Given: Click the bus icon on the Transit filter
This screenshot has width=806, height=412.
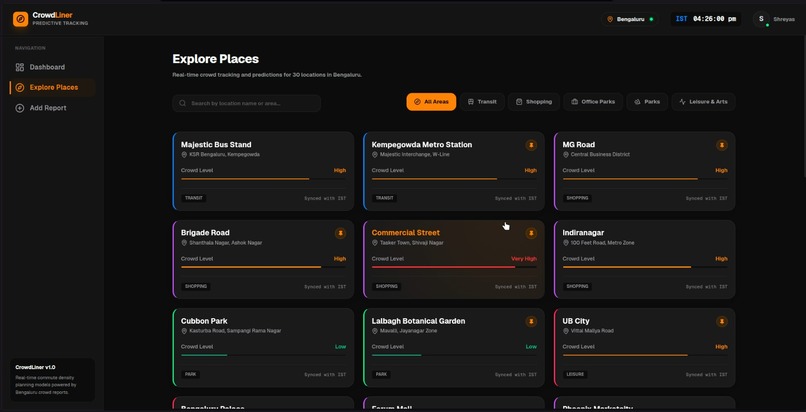Looking at the screenshot, I should [470, 102].
